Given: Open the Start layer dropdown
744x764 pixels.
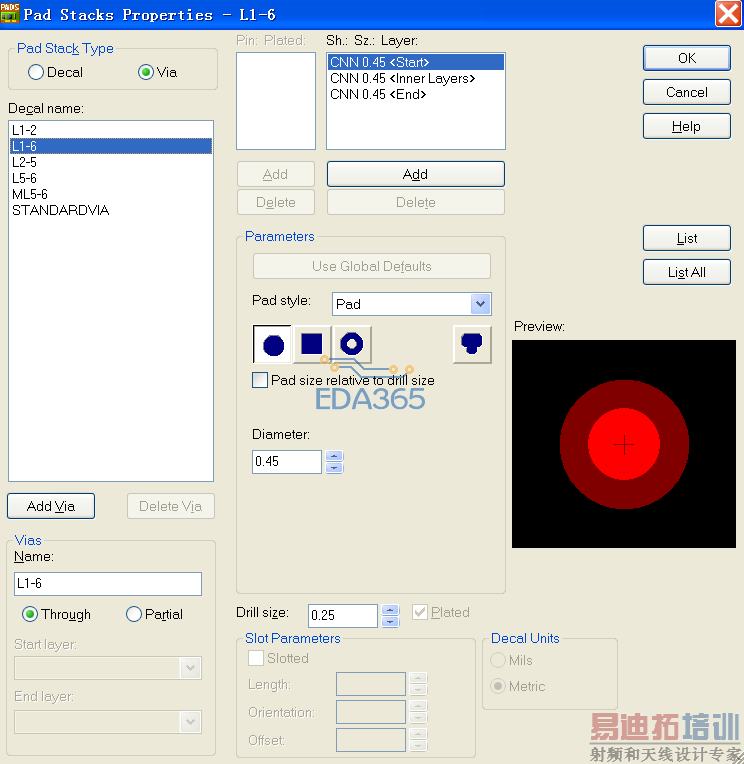Looking at the screenshot, I should point(191,668).
